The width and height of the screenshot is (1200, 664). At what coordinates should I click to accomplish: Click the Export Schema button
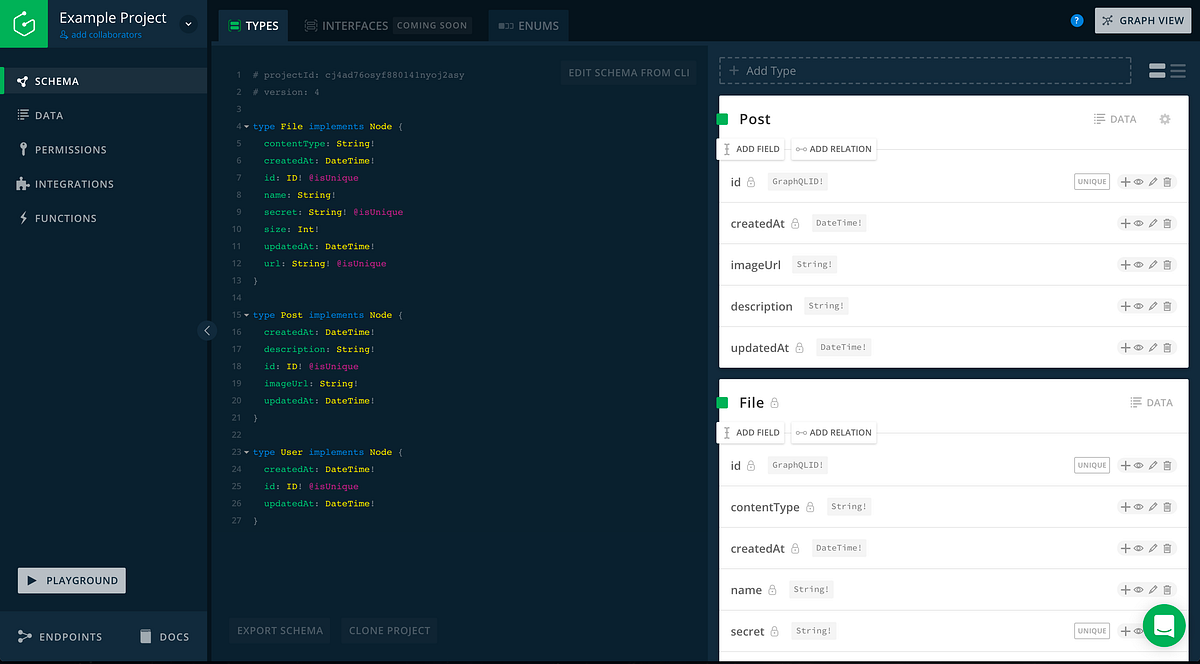[280, 630]
